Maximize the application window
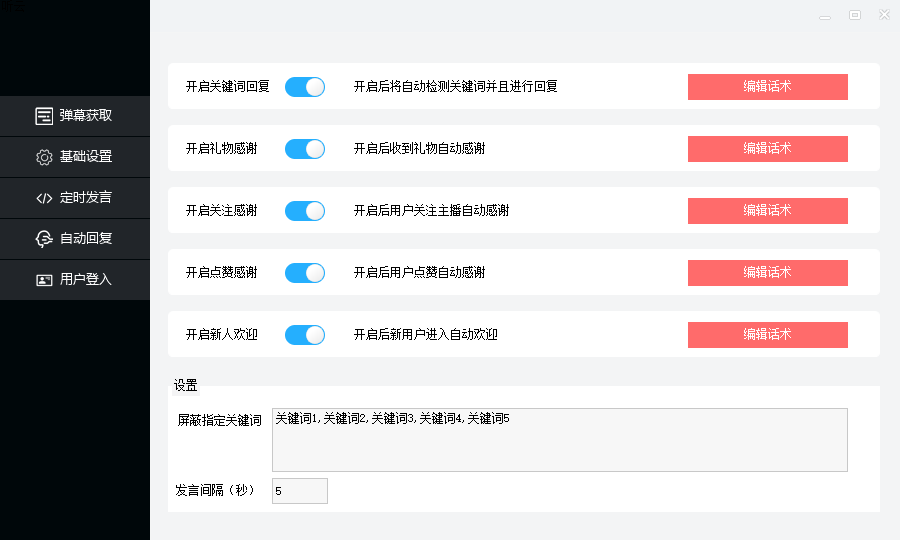The height and width of the screenshot is (540, 900). (x=855, y=15)
